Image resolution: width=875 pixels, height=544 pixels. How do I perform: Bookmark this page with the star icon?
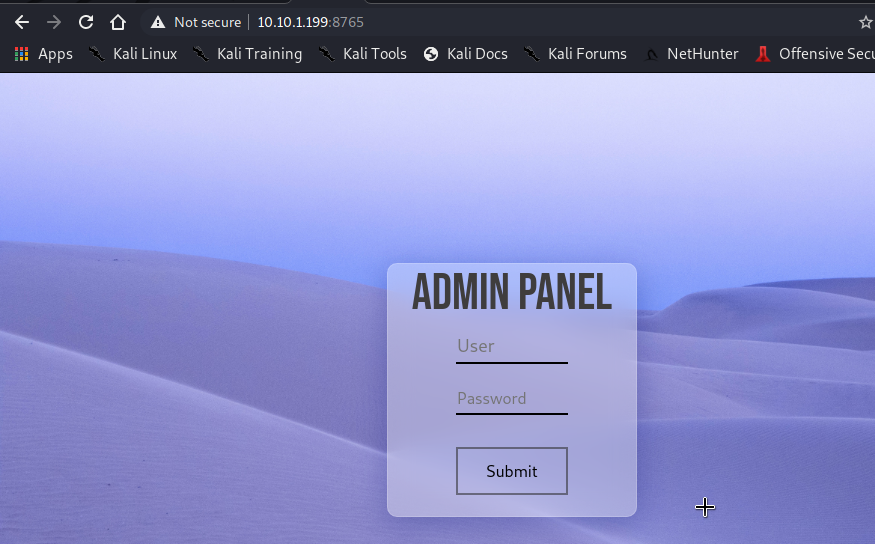coord(866,22)
